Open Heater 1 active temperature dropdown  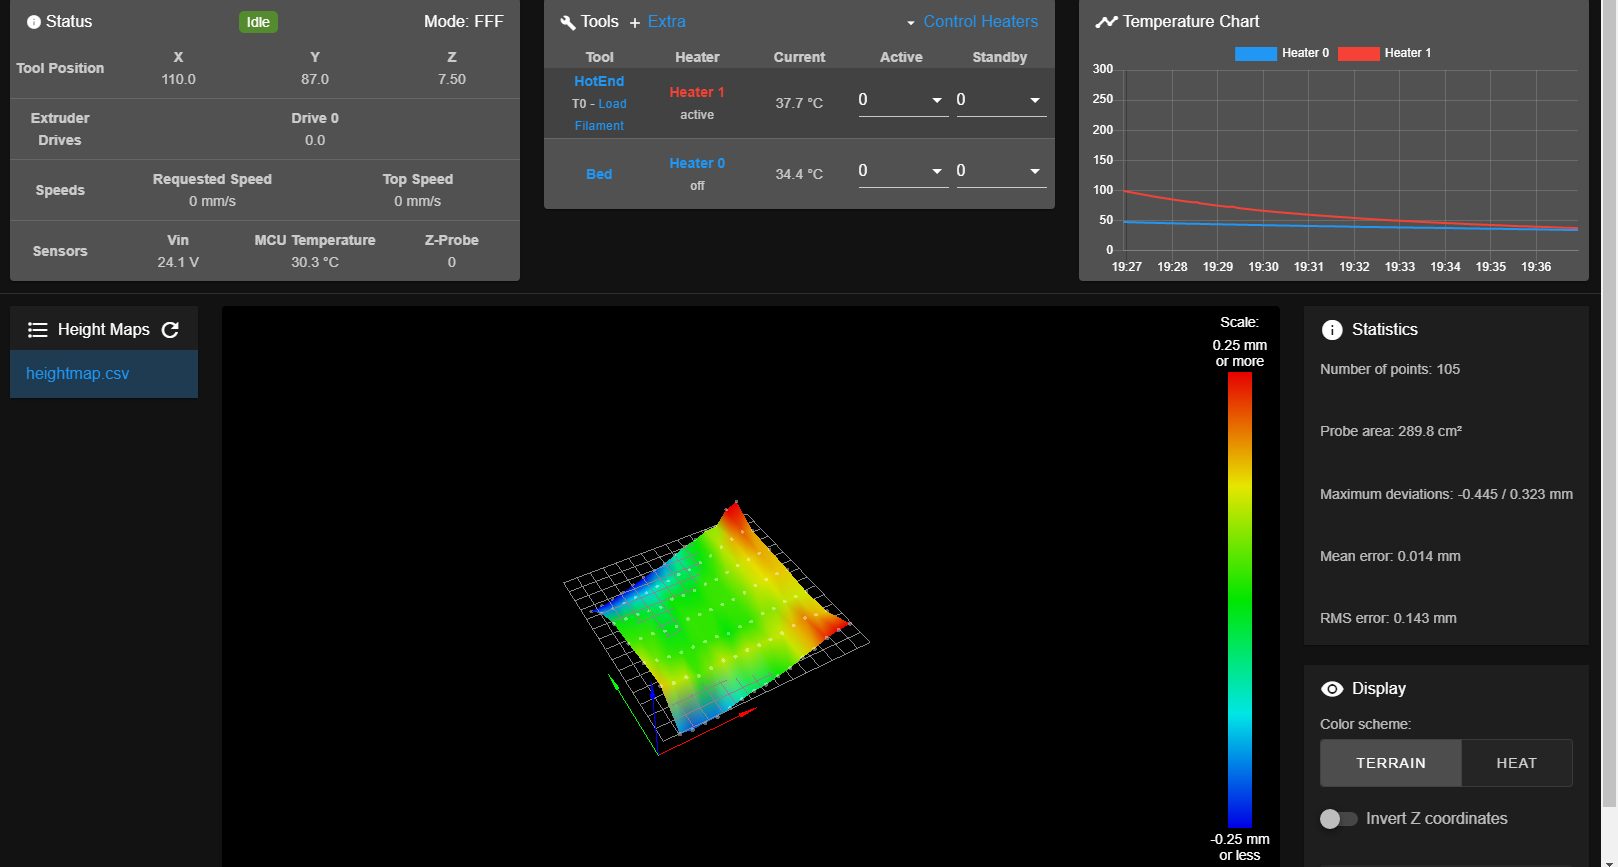[x=903, y=100]
